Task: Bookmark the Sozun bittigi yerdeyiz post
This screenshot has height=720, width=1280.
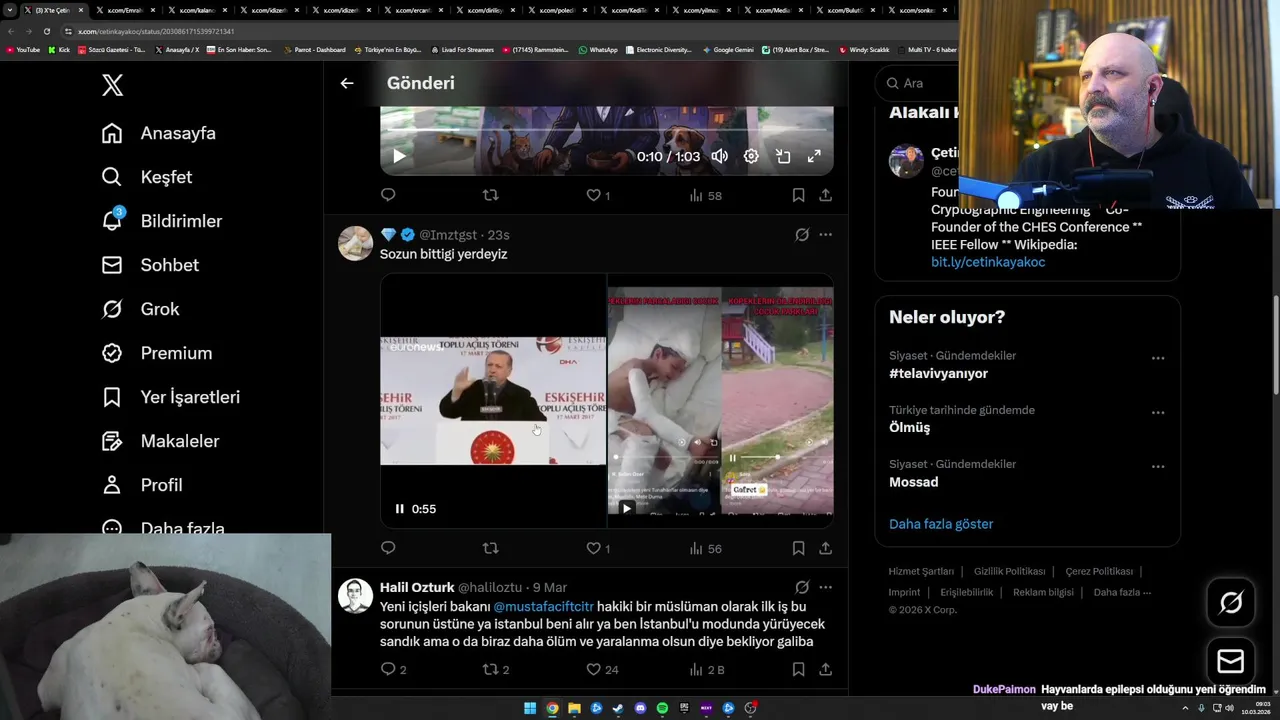Action: coord(798,548)
